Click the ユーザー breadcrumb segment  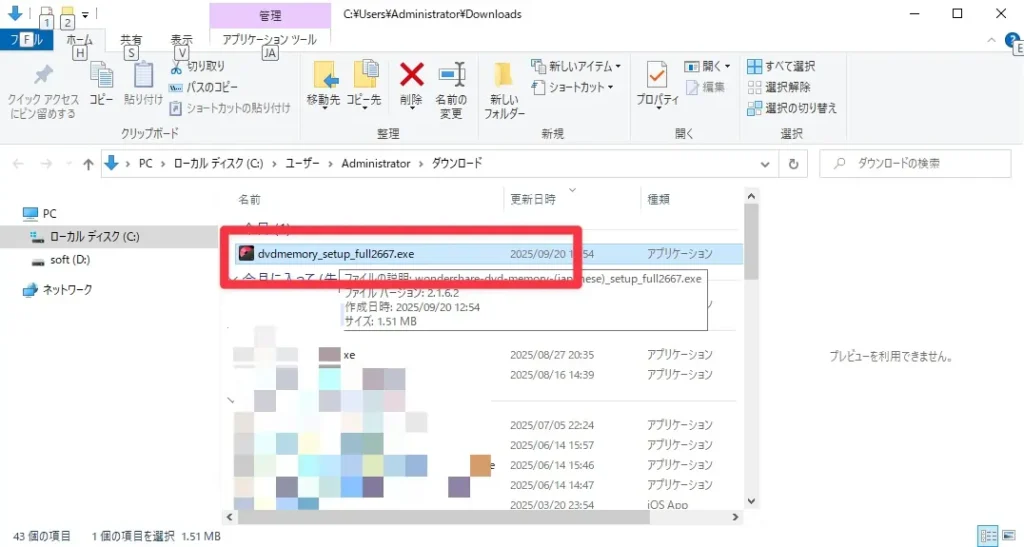pos(302,163)
